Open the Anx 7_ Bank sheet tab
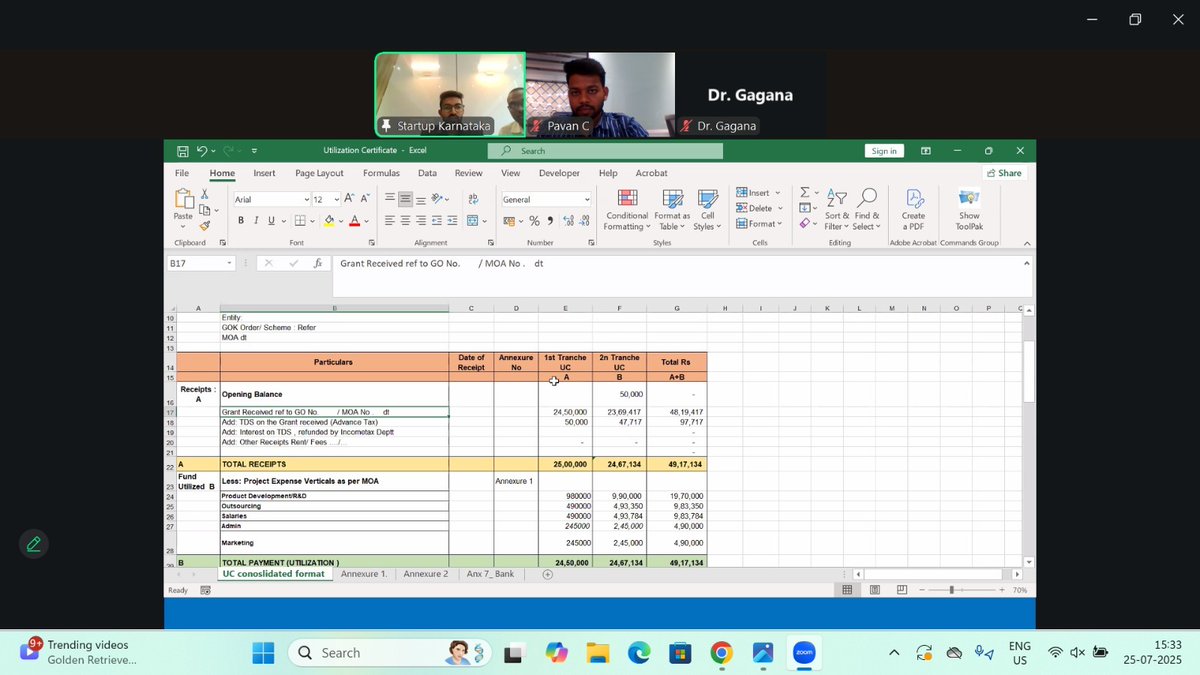Image resolution: width=1200 pixels, height=675 pixels. tap(490, 574)
